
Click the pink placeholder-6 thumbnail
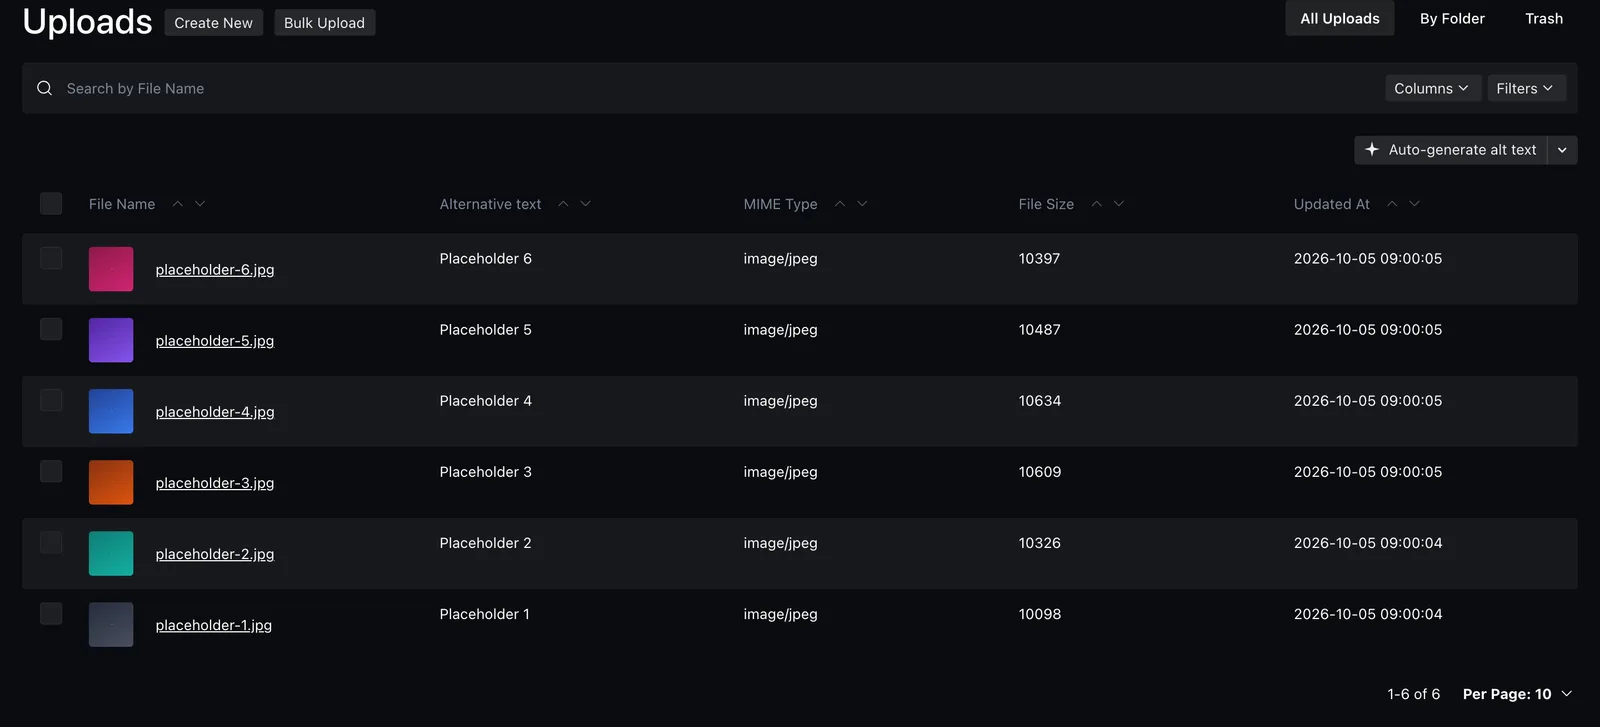pos(111,269)
